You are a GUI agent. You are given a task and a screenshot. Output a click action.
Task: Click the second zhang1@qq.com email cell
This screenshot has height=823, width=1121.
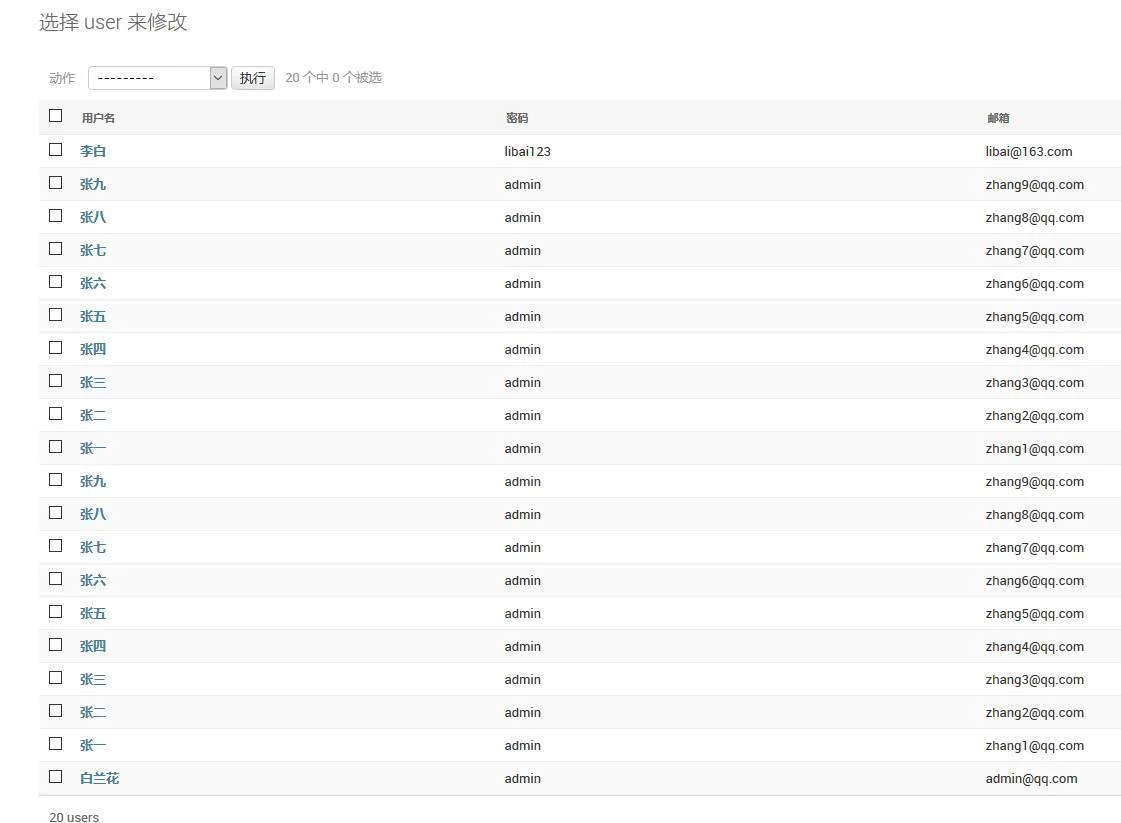(x=1034, y=746)
